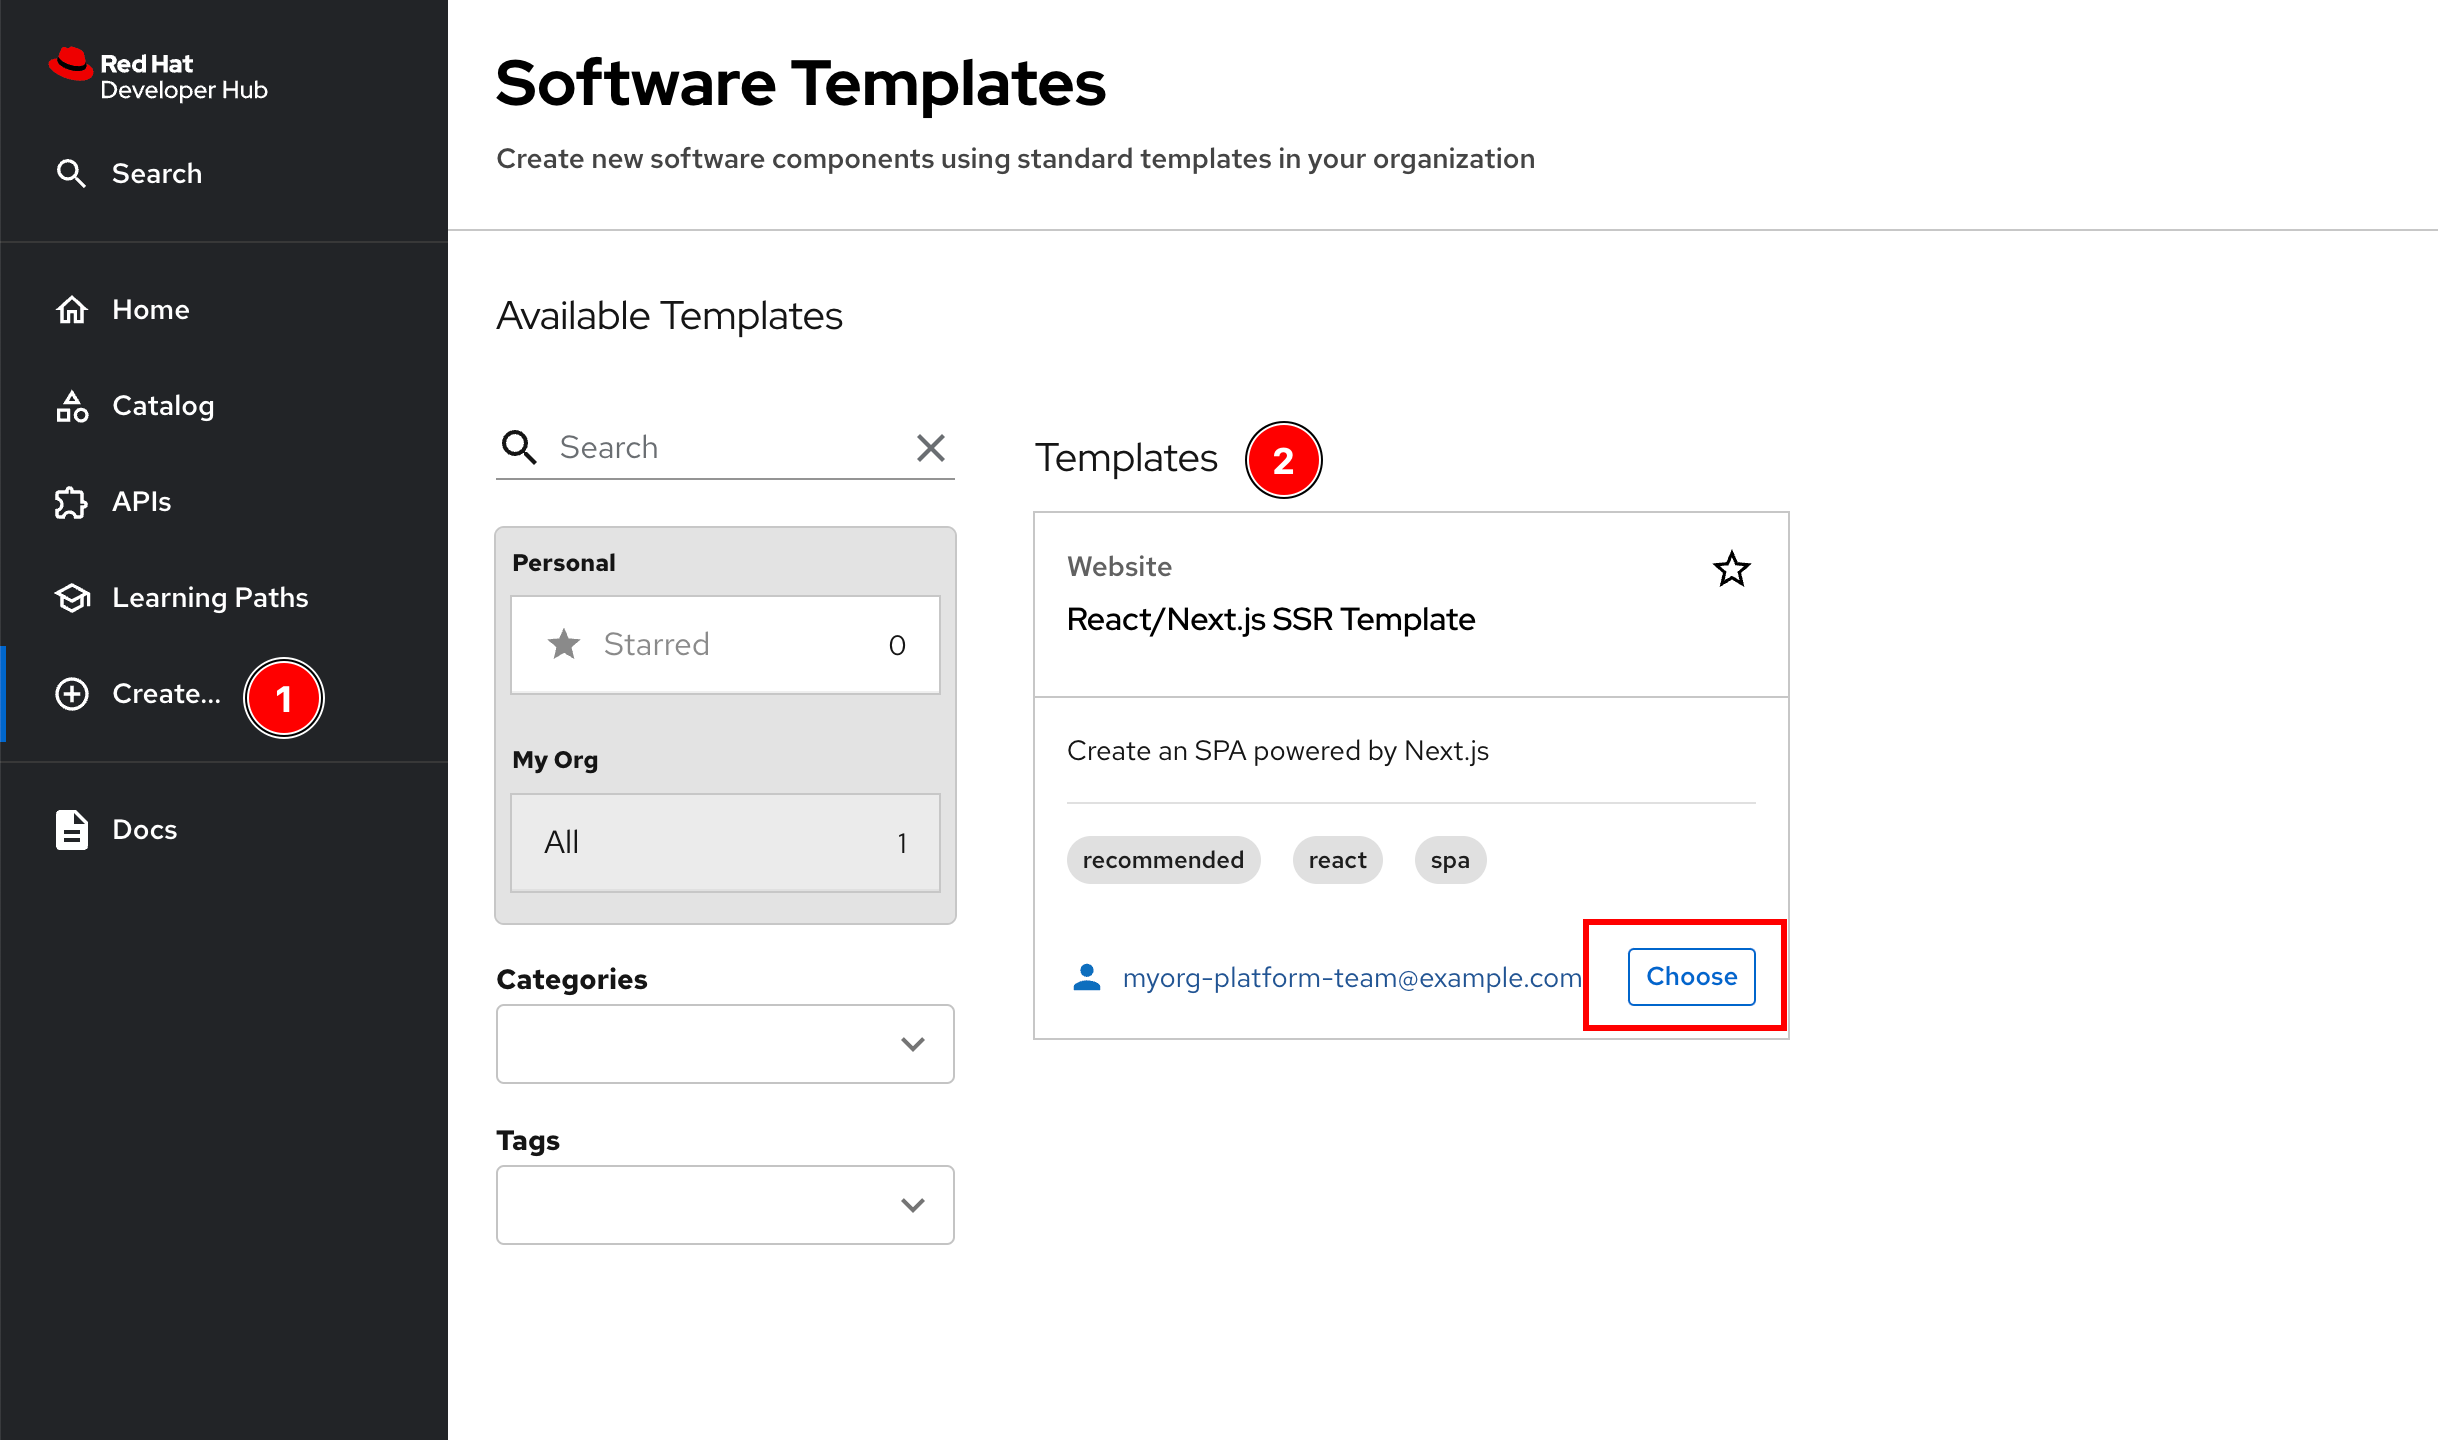The image size is (2438, 1440).
Task: Click the Home house icon
Action: click(x=71, y=310)
